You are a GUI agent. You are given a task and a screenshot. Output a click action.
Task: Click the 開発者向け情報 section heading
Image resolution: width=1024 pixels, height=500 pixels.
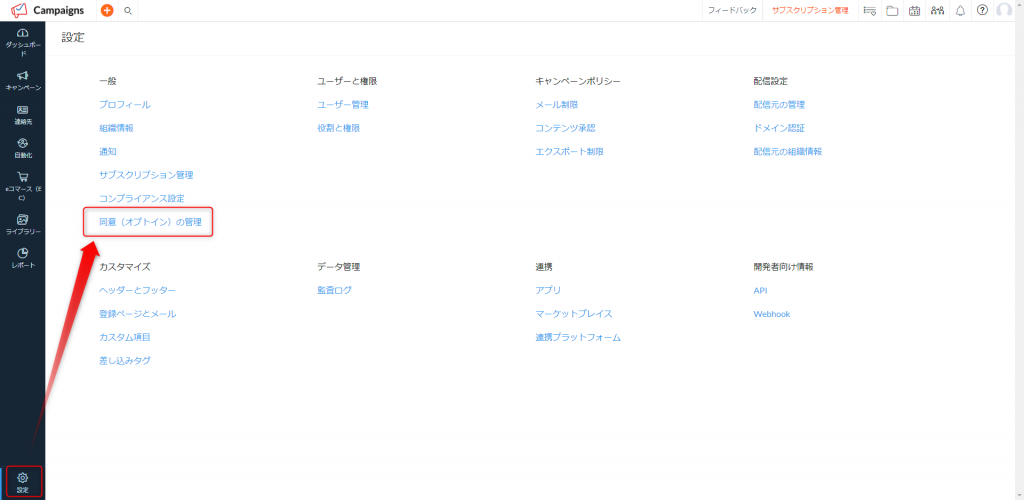coord(783,267)
